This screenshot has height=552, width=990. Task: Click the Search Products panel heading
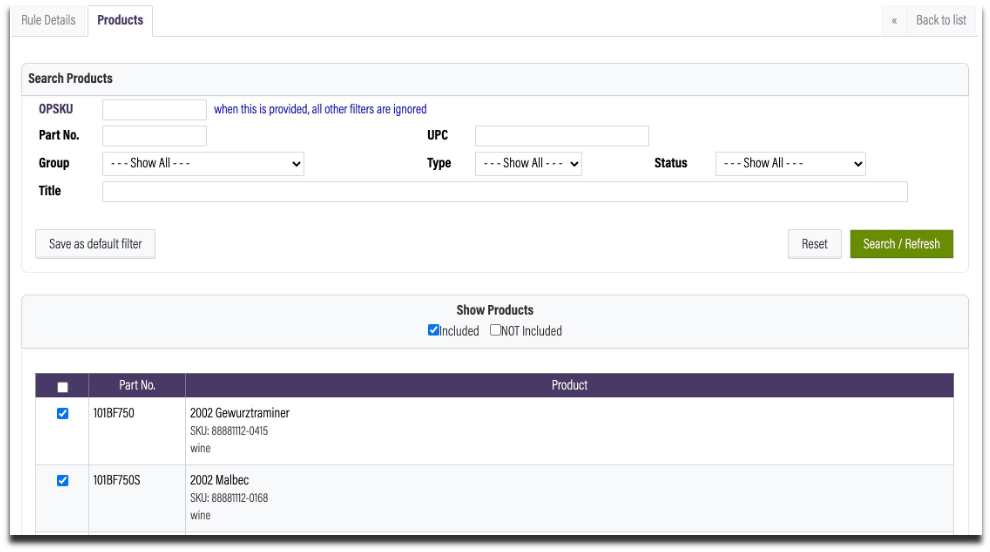click(70, 78)
